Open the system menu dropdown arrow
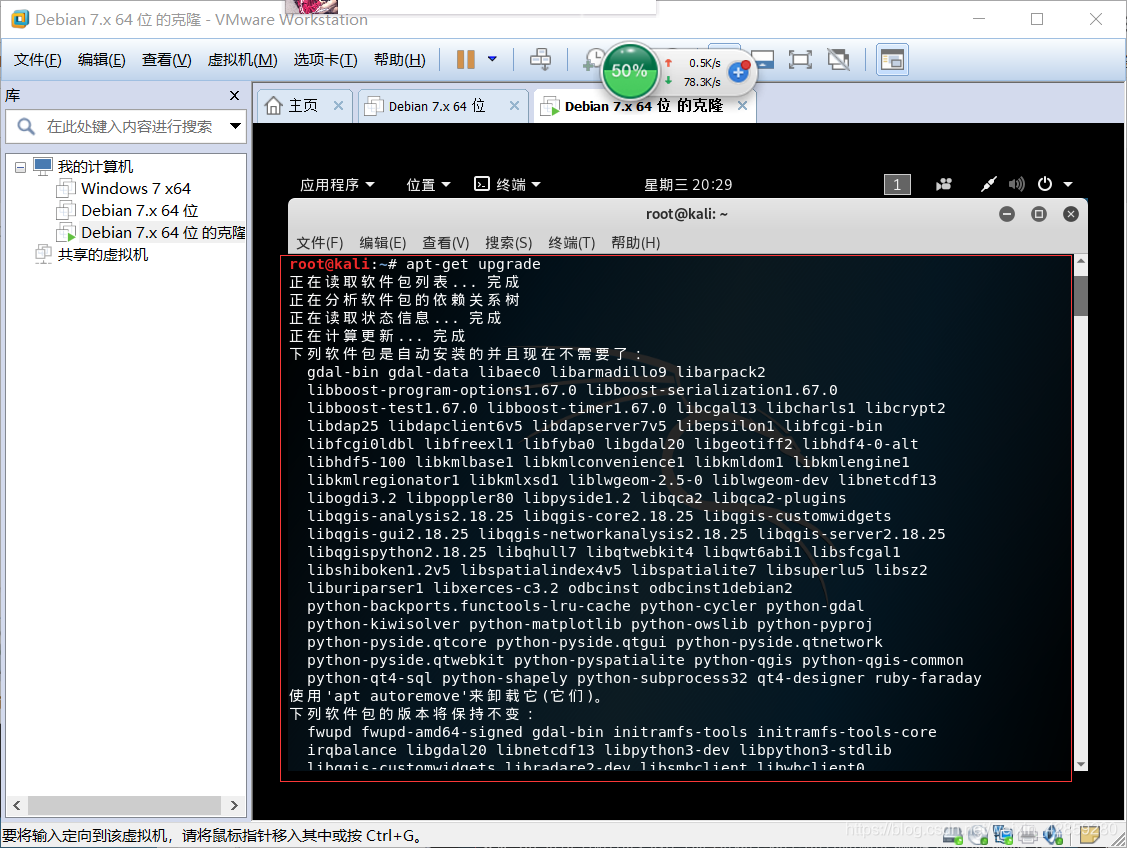This screenshot has height=848, width=1127. [1068, 185]
